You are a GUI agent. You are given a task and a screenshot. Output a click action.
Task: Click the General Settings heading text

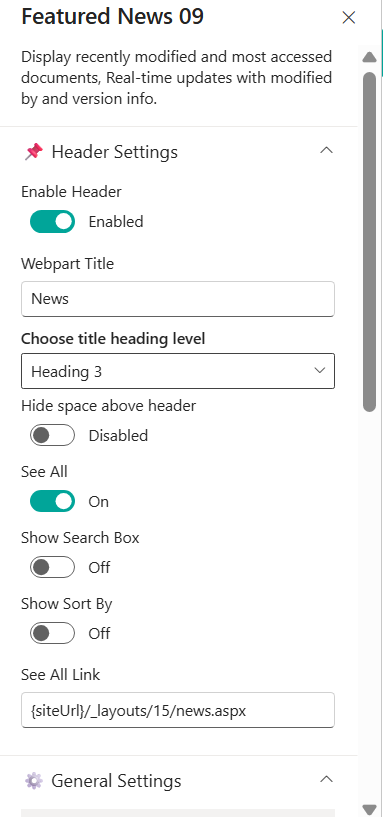(116, 781)
